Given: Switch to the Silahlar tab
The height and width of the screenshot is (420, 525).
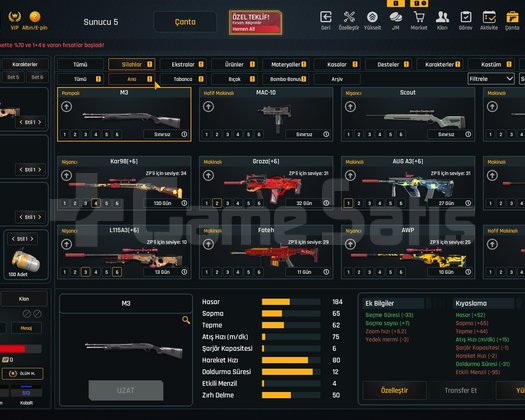Looking at the screenshot, I should [x=132, y=64].
